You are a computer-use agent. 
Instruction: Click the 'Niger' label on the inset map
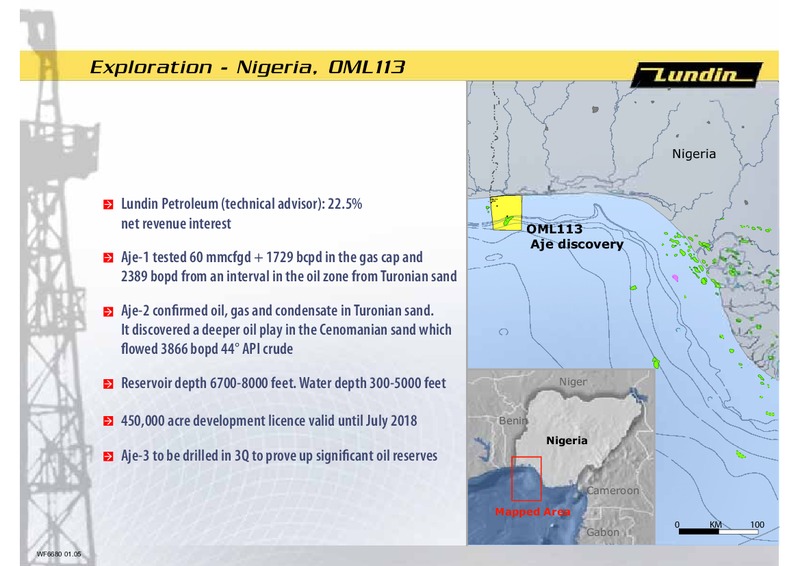tap(573, 382)
